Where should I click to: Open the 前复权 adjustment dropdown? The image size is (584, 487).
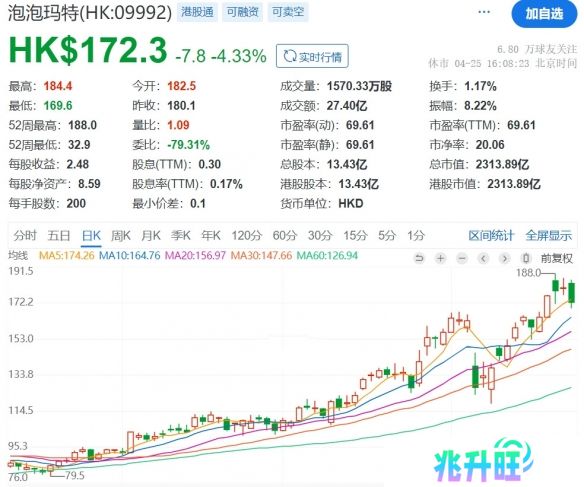pos(556,258)
